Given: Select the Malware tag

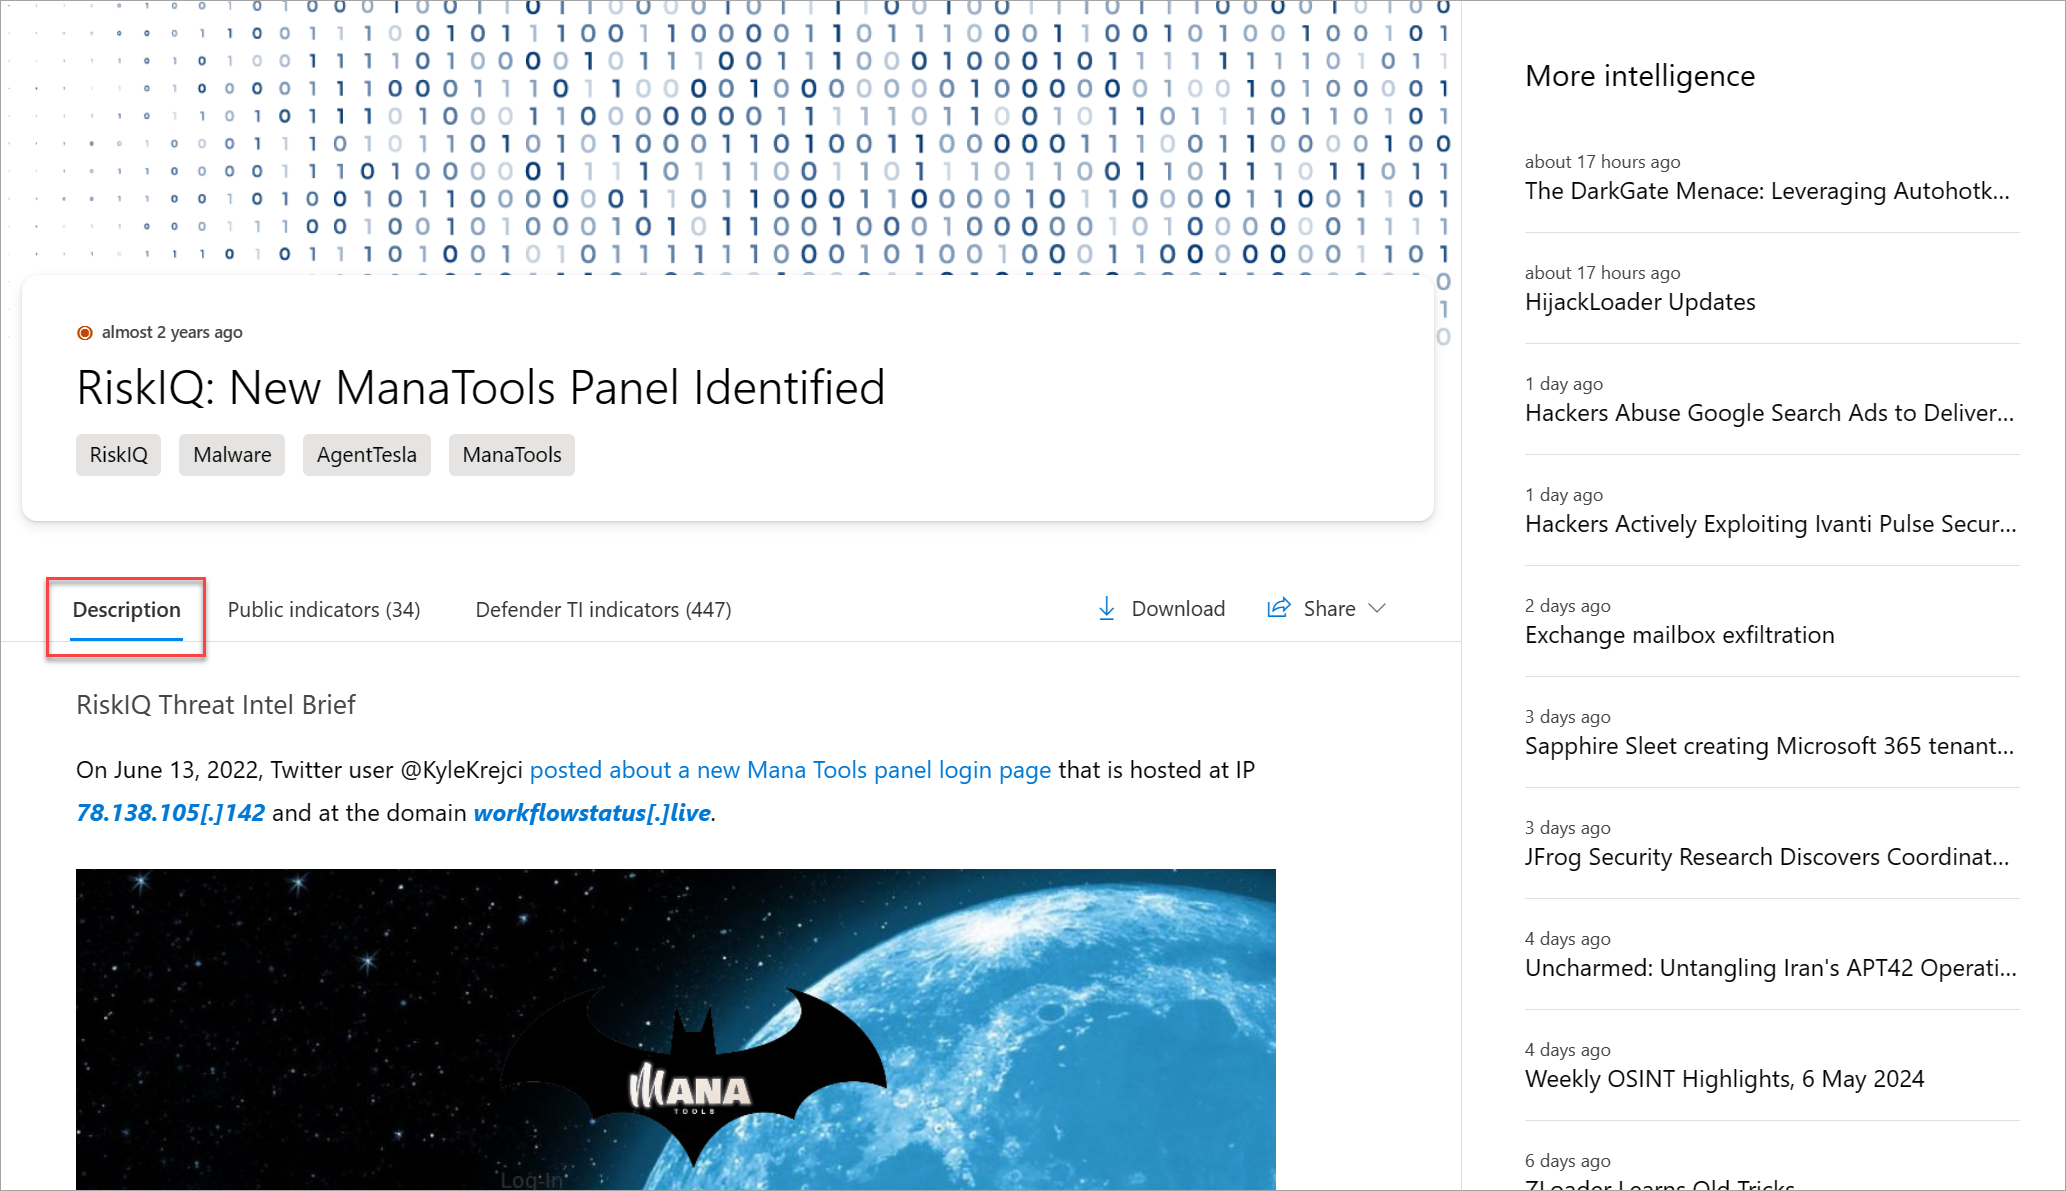Looking at the screenshot, I should point(232,455).
